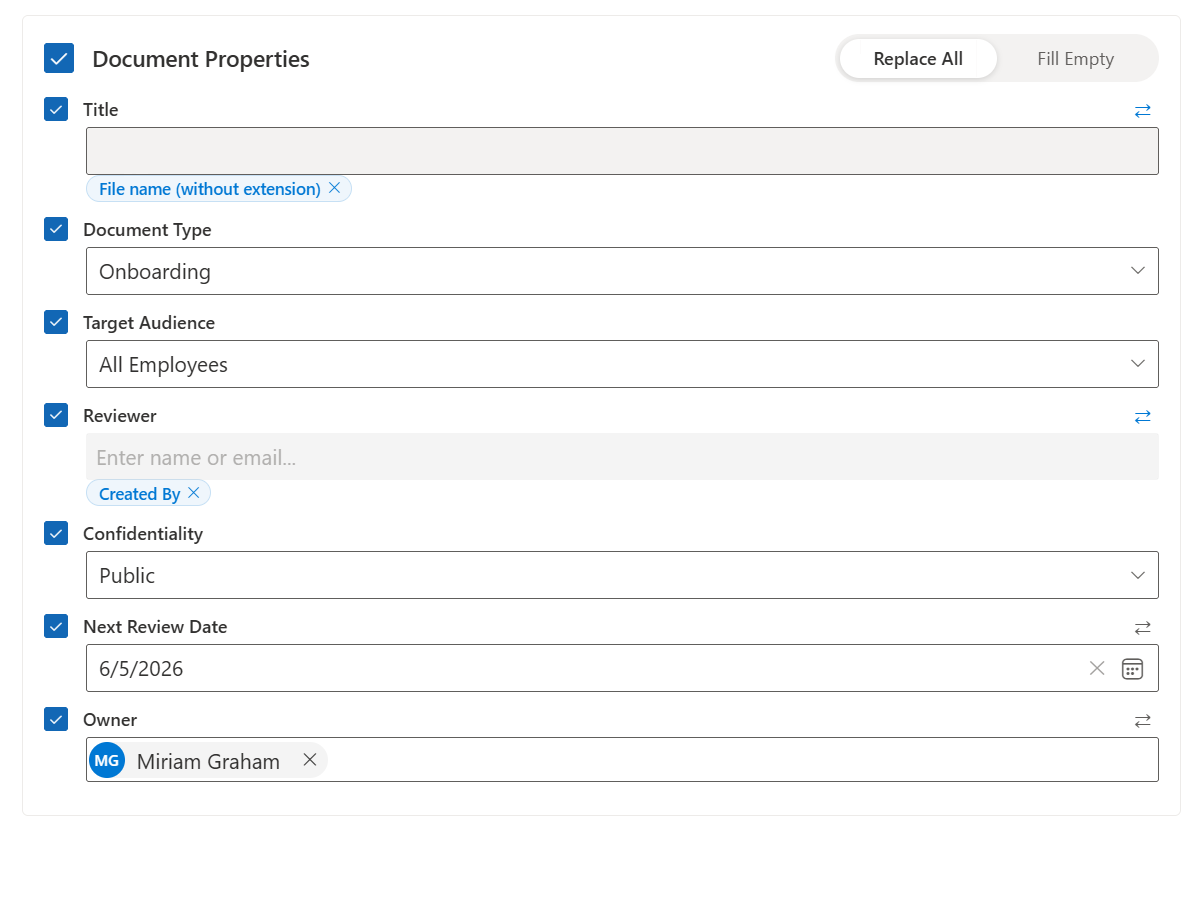Remove Miriam Graham from Owner
The width and height of the screenshot is (1200, 900).
point(310,760)
